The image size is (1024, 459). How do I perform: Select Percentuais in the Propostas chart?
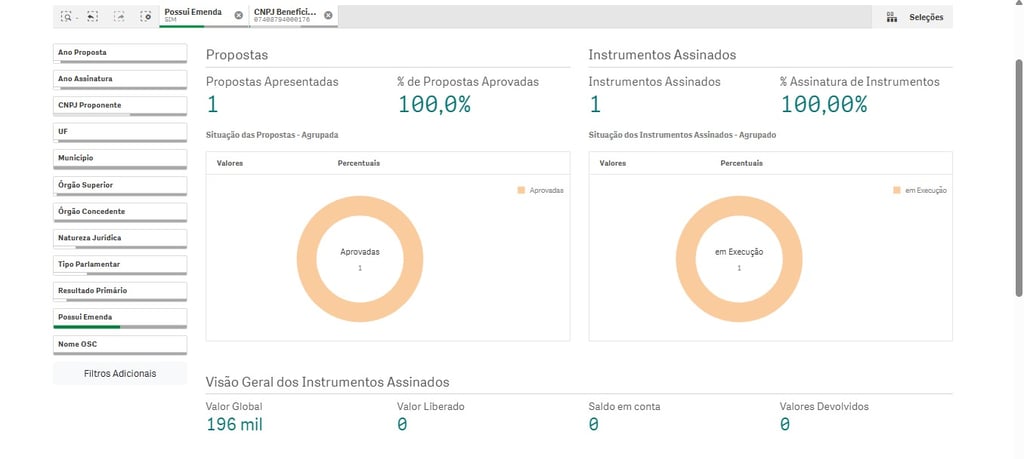pos(359,163)
